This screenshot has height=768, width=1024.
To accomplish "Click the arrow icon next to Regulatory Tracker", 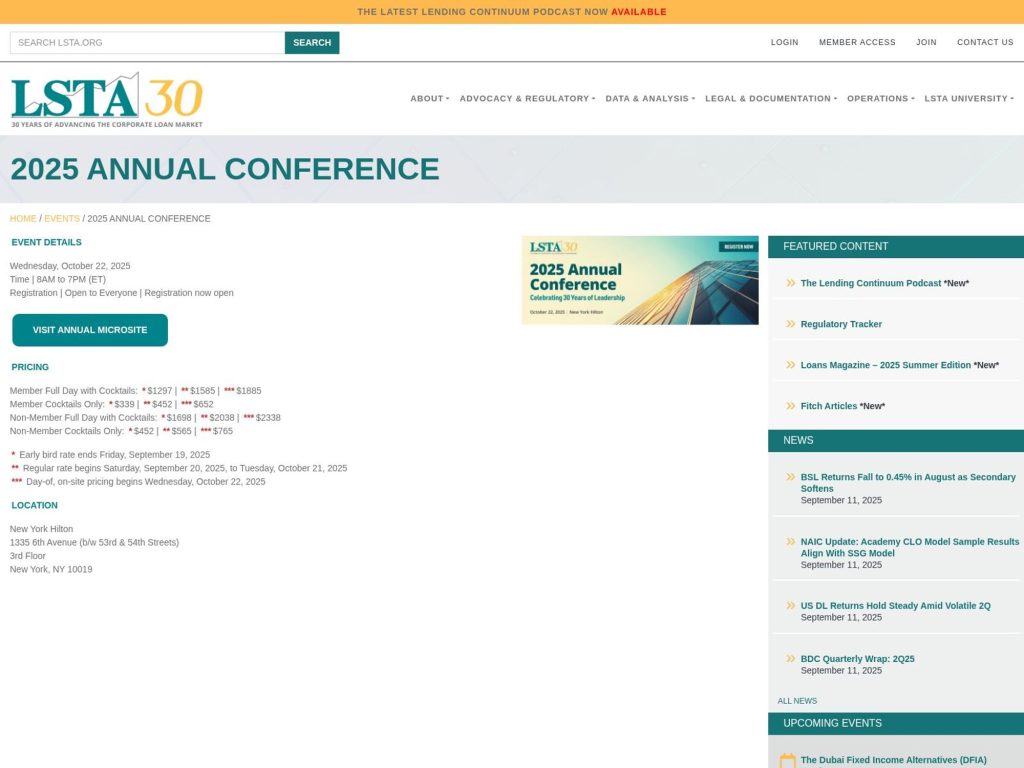I will (789, 324).
